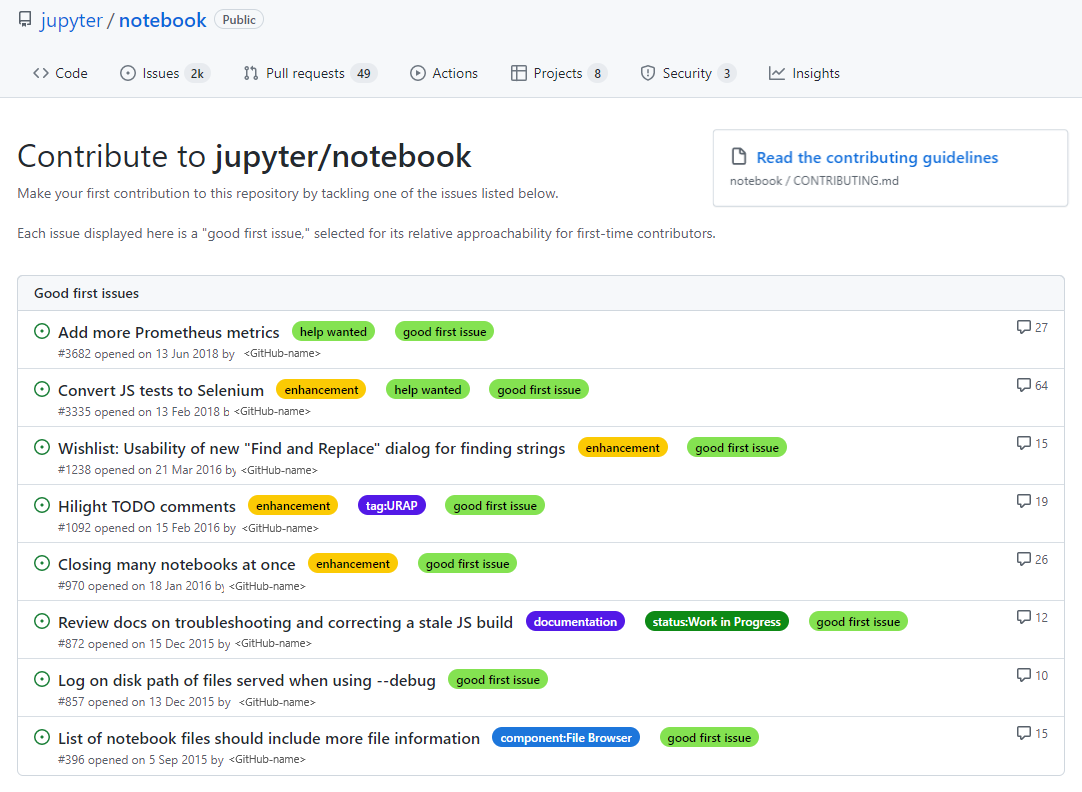This screenshot has width=1082, height=792.
Task: Click the document icon next to contributing guidelines
Action: click(737, 156)
